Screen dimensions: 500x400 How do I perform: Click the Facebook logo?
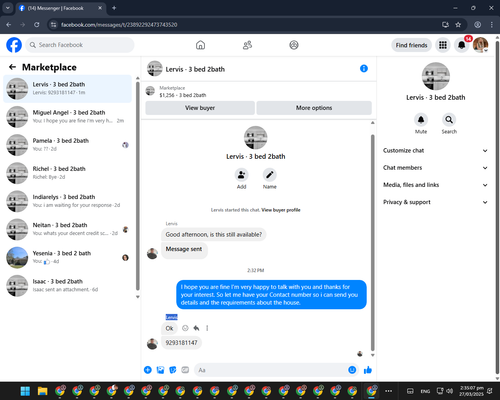[x=14, y=45]
